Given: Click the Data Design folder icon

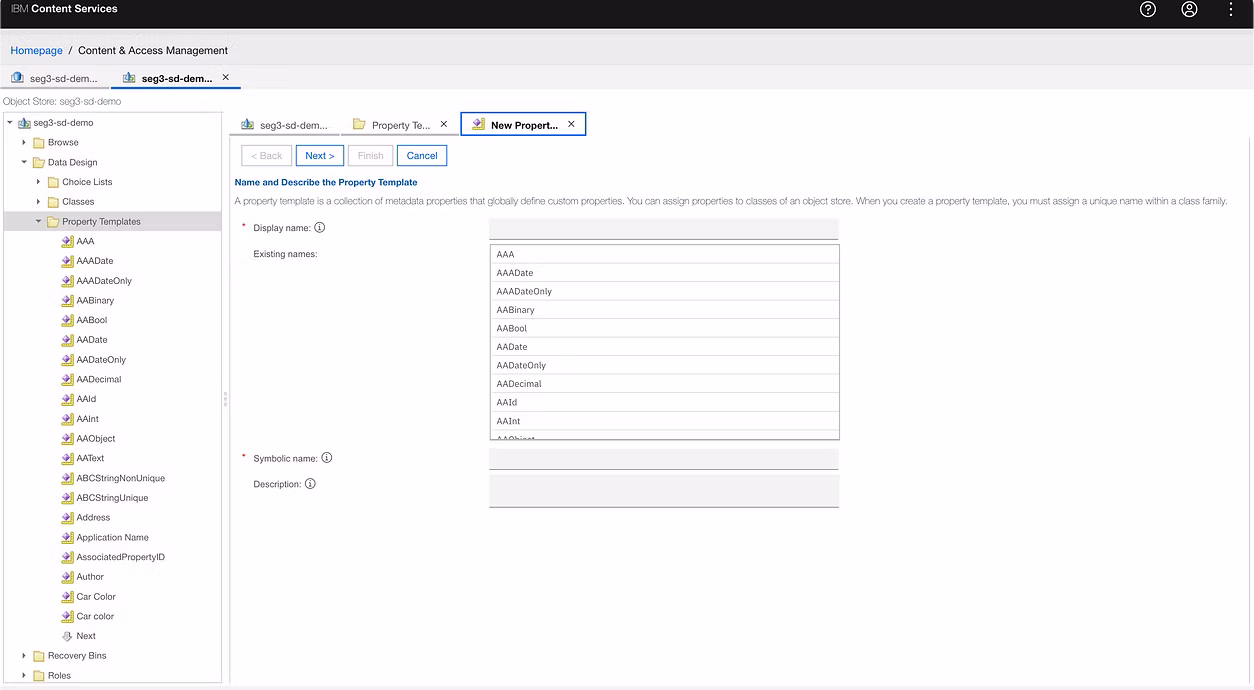Looking at the screenshot, I should [39, 162].
